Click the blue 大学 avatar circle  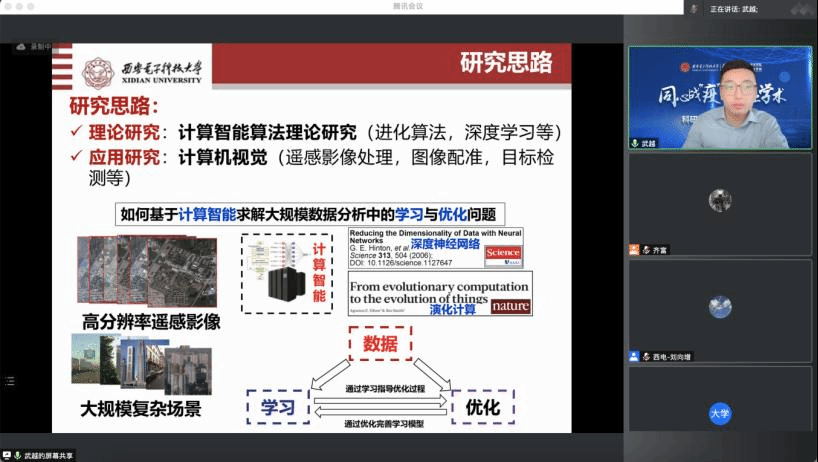tap(720, 413)
